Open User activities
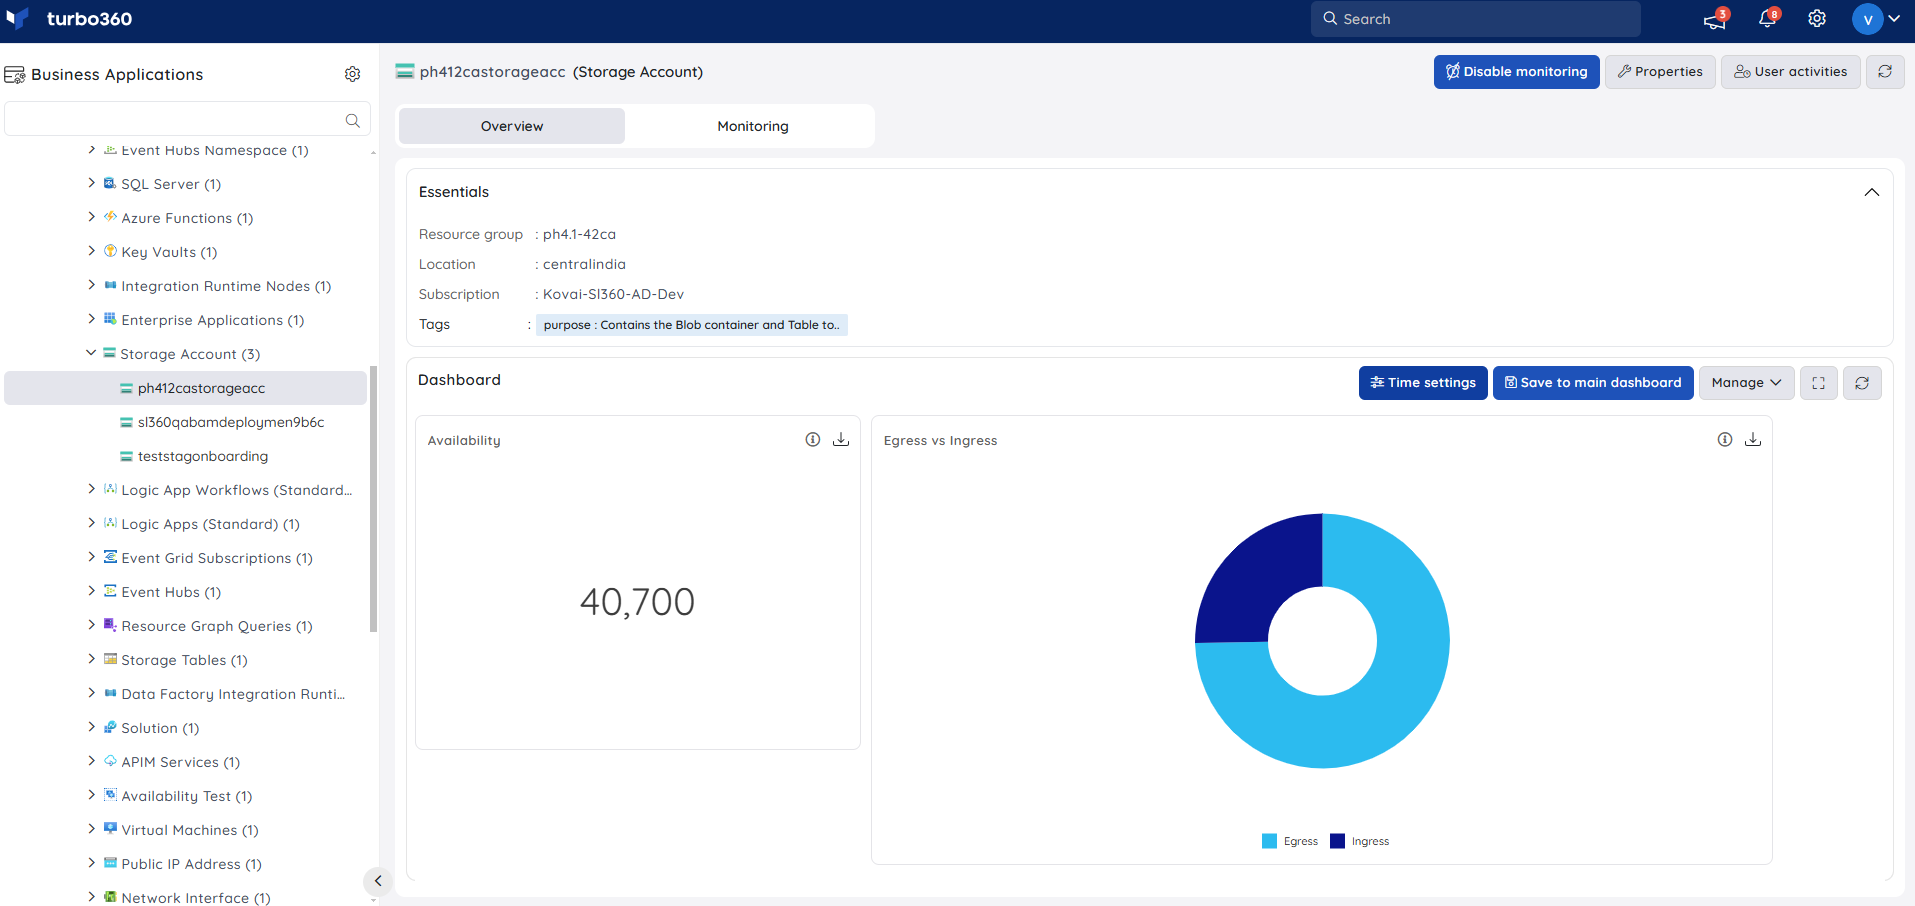Image resolution: width=1915 pixels, height=906 pixels. (x=1790, y=72)
